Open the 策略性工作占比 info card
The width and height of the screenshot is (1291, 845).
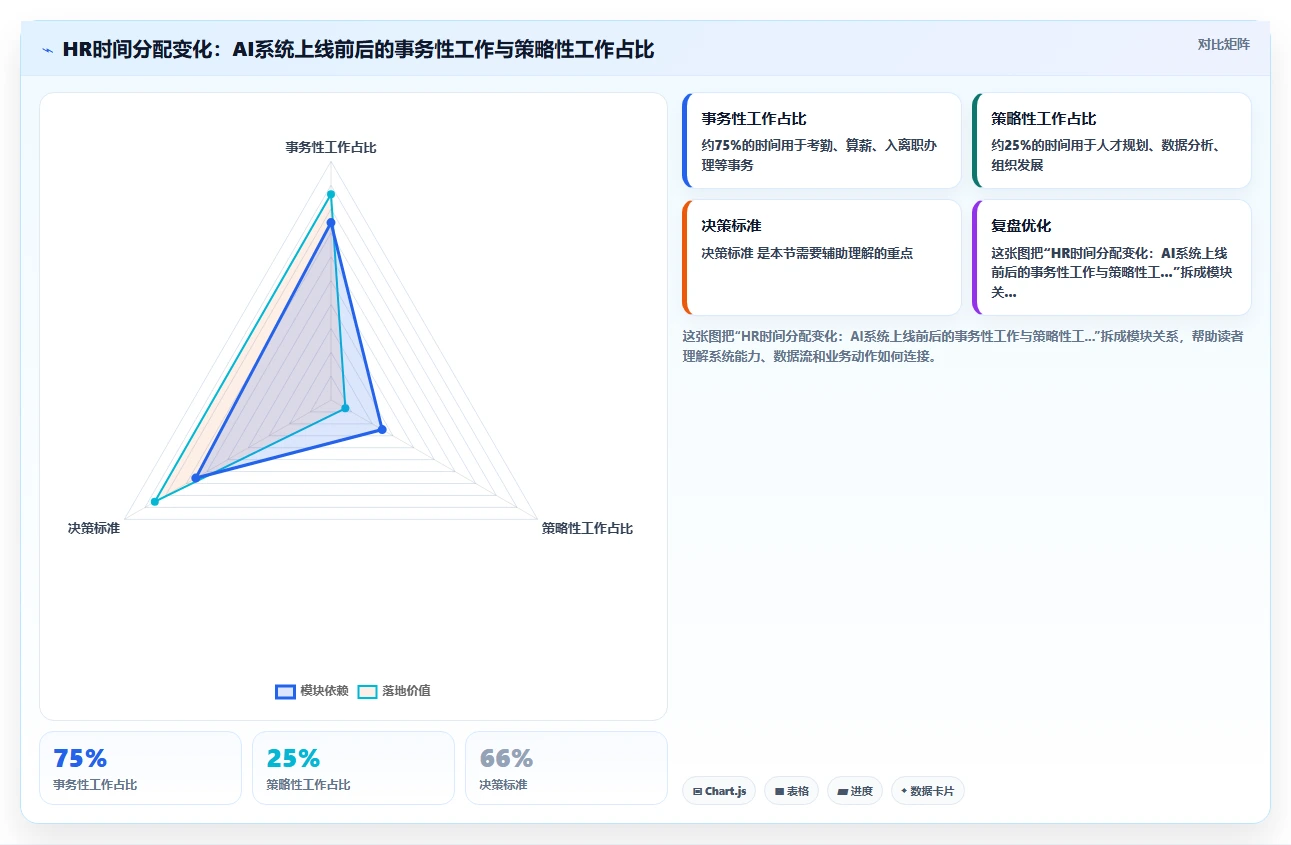tap(1112, 141)
